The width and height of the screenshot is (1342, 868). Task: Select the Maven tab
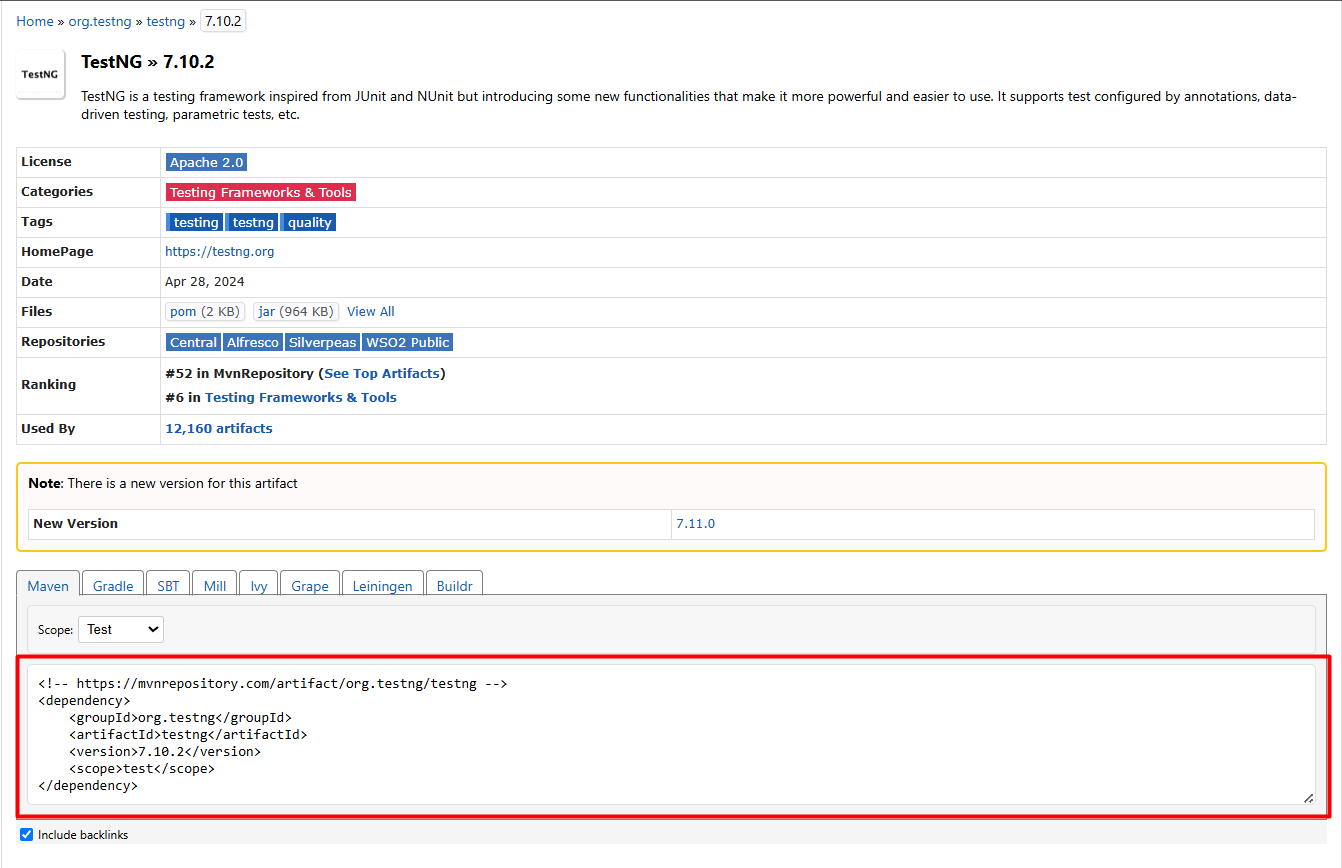tap(48, 586)
